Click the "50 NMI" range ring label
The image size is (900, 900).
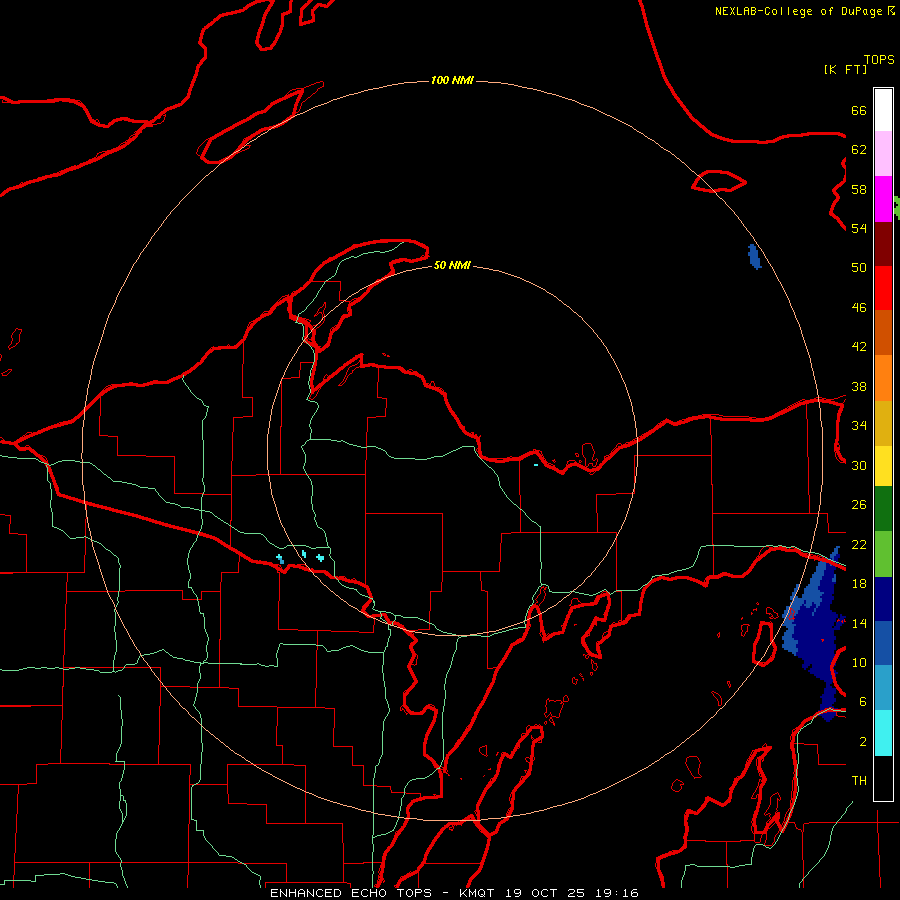(x=452, y=265)
